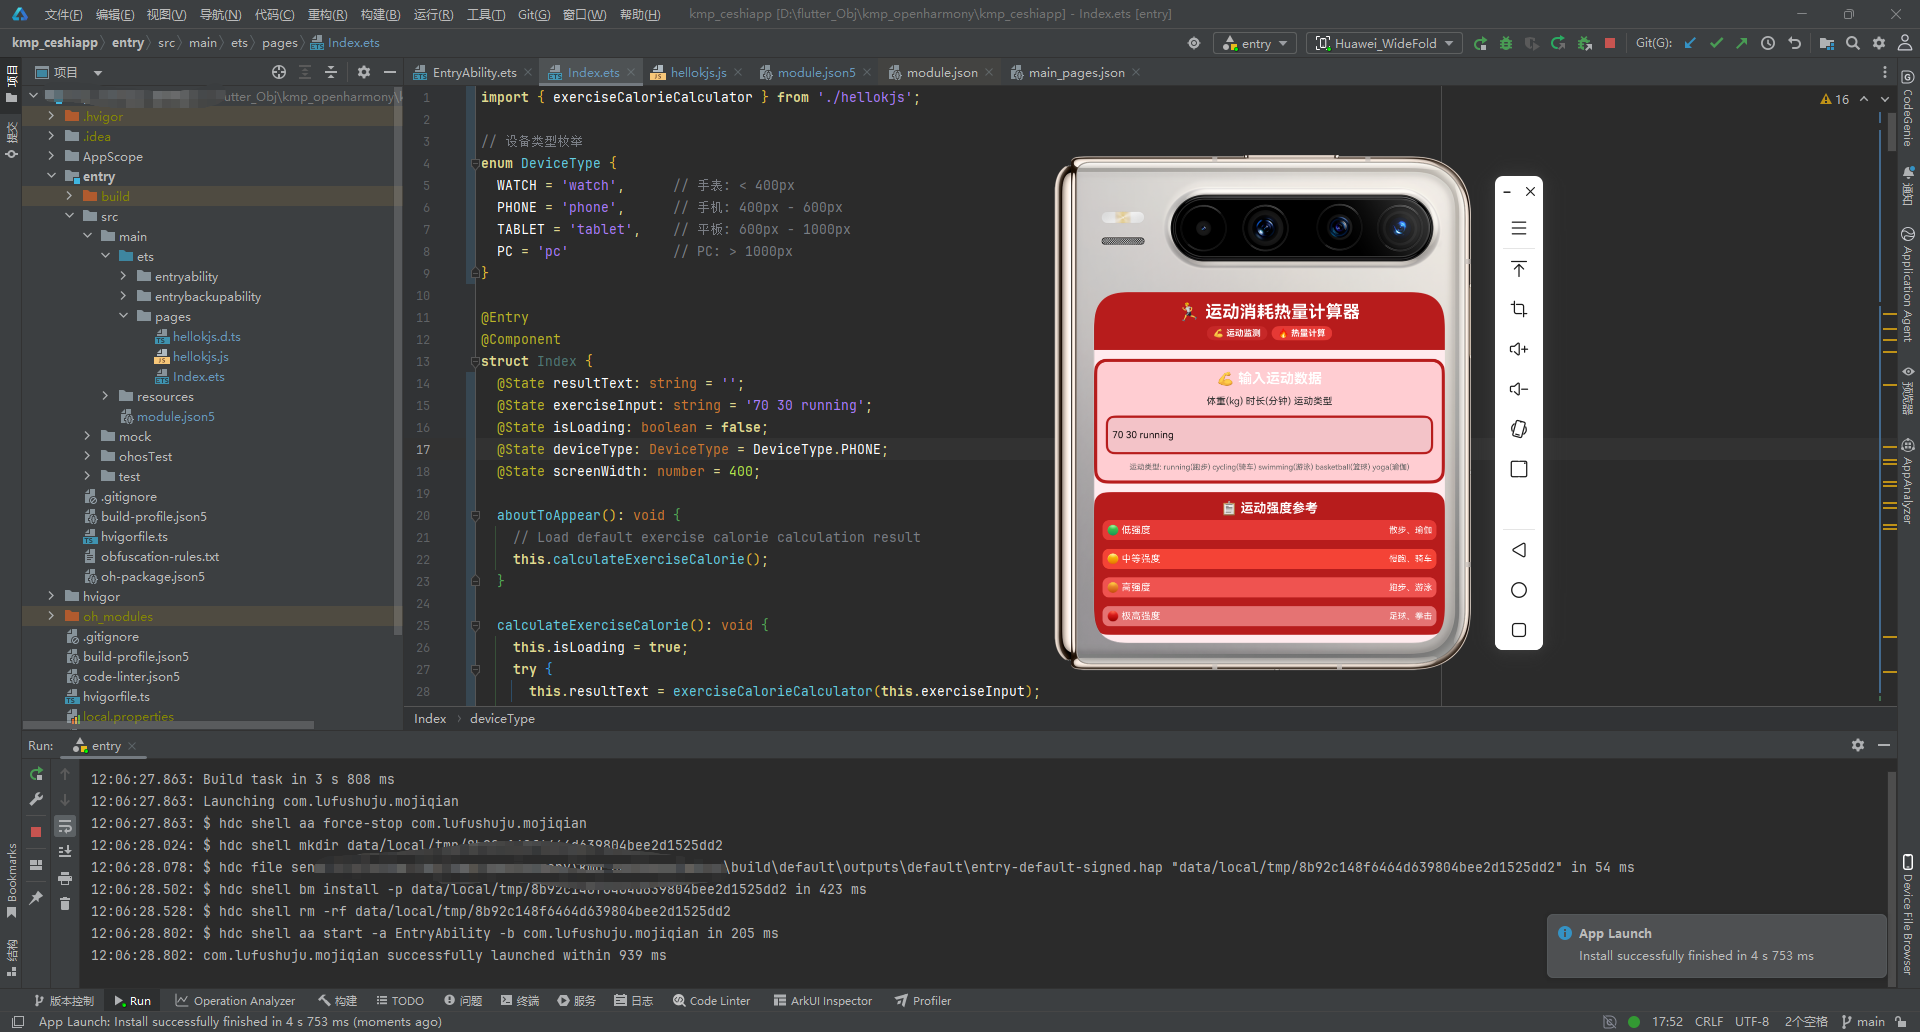
Task: Expand the resources folder
Action: [x=105, y=396]
